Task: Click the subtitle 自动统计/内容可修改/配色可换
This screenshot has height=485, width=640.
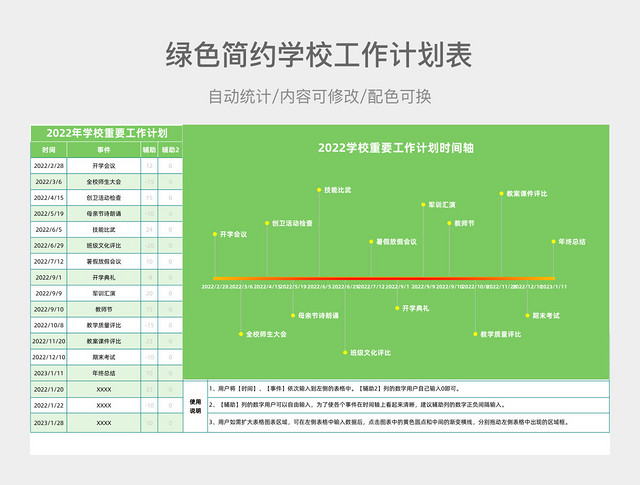Action: tap(320, 97)
